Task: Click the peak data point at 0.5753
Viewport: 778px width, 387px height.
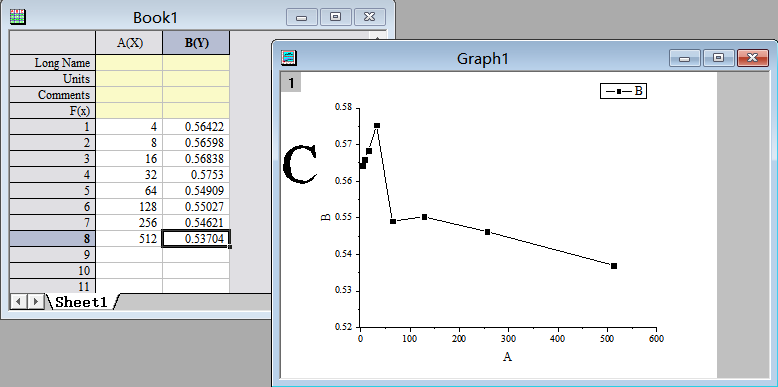Action: pos(377,126)
